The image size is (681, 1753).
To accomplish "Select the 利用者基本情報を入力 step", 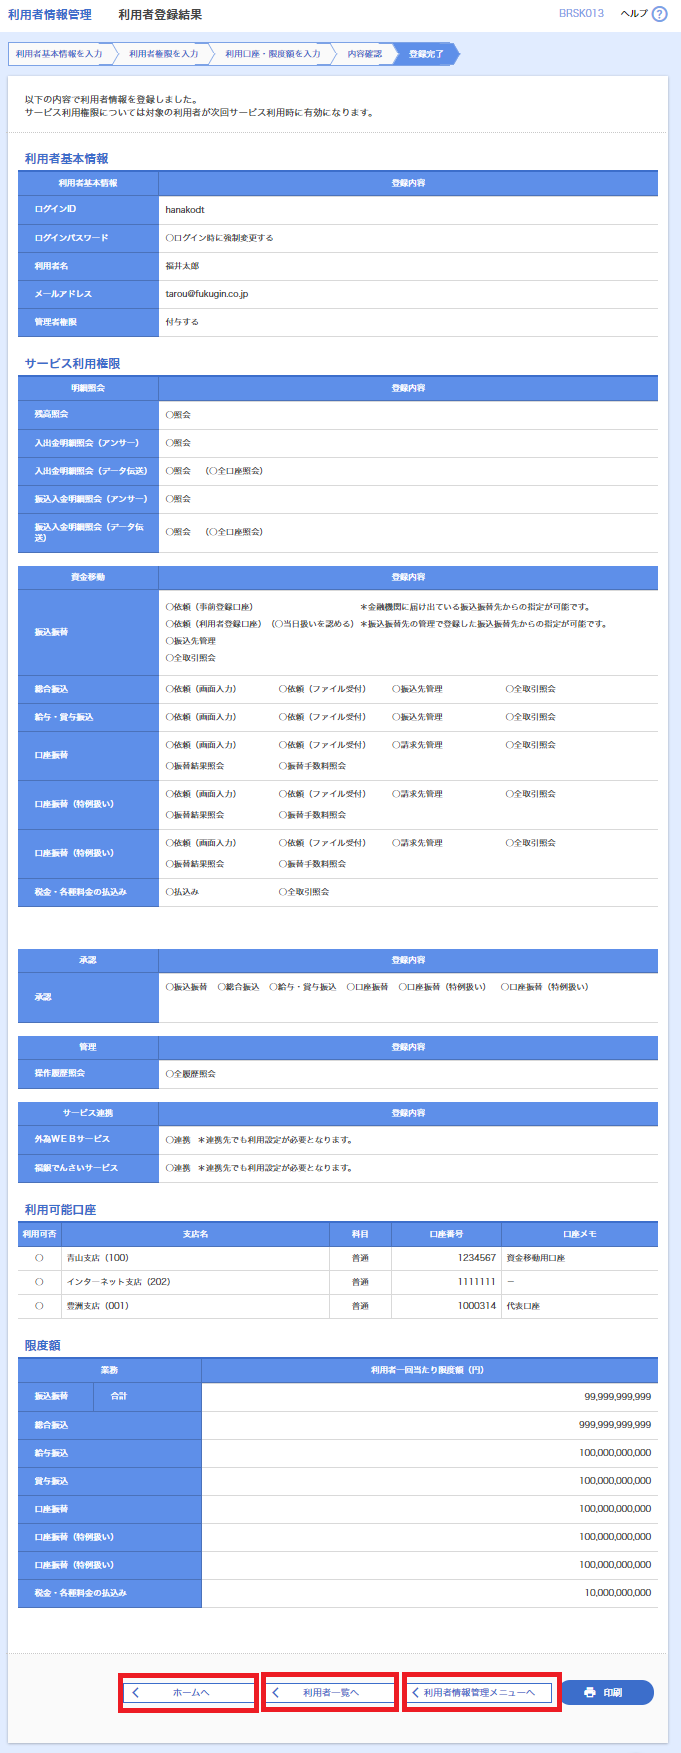I will pos(59,54).
